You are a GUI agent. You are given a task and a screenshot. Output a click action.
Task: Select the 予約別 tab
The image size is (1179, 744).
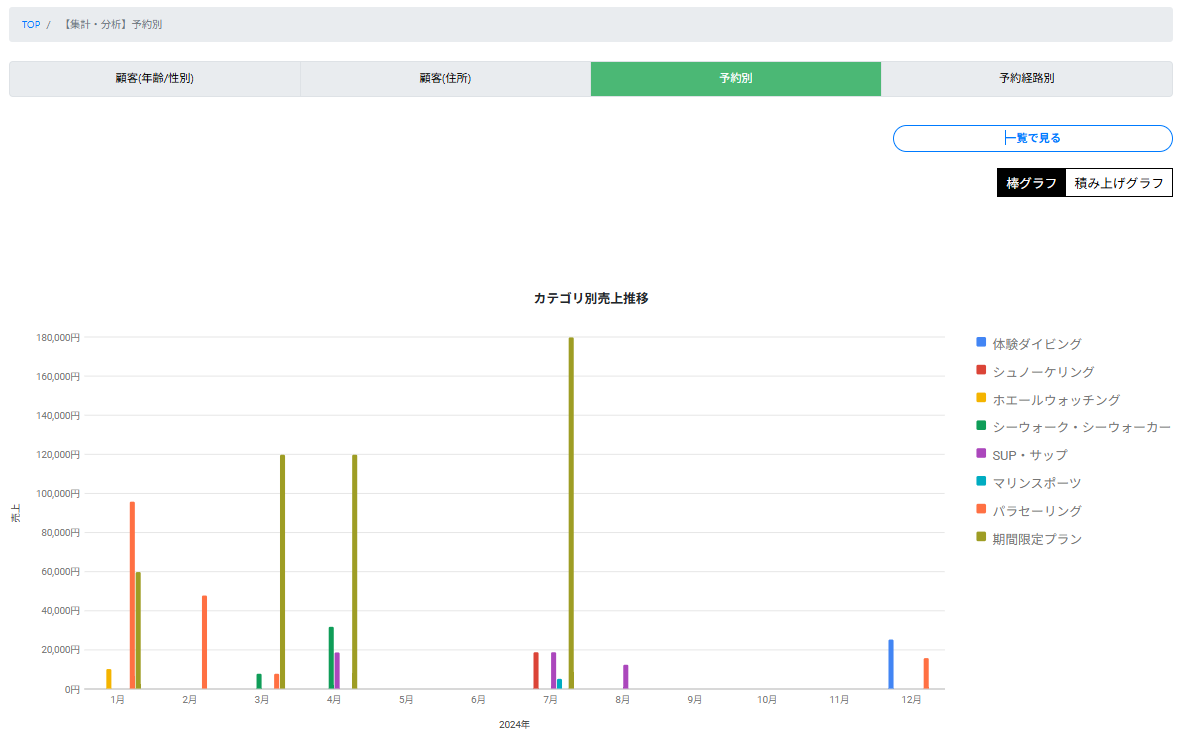(735, 78)
